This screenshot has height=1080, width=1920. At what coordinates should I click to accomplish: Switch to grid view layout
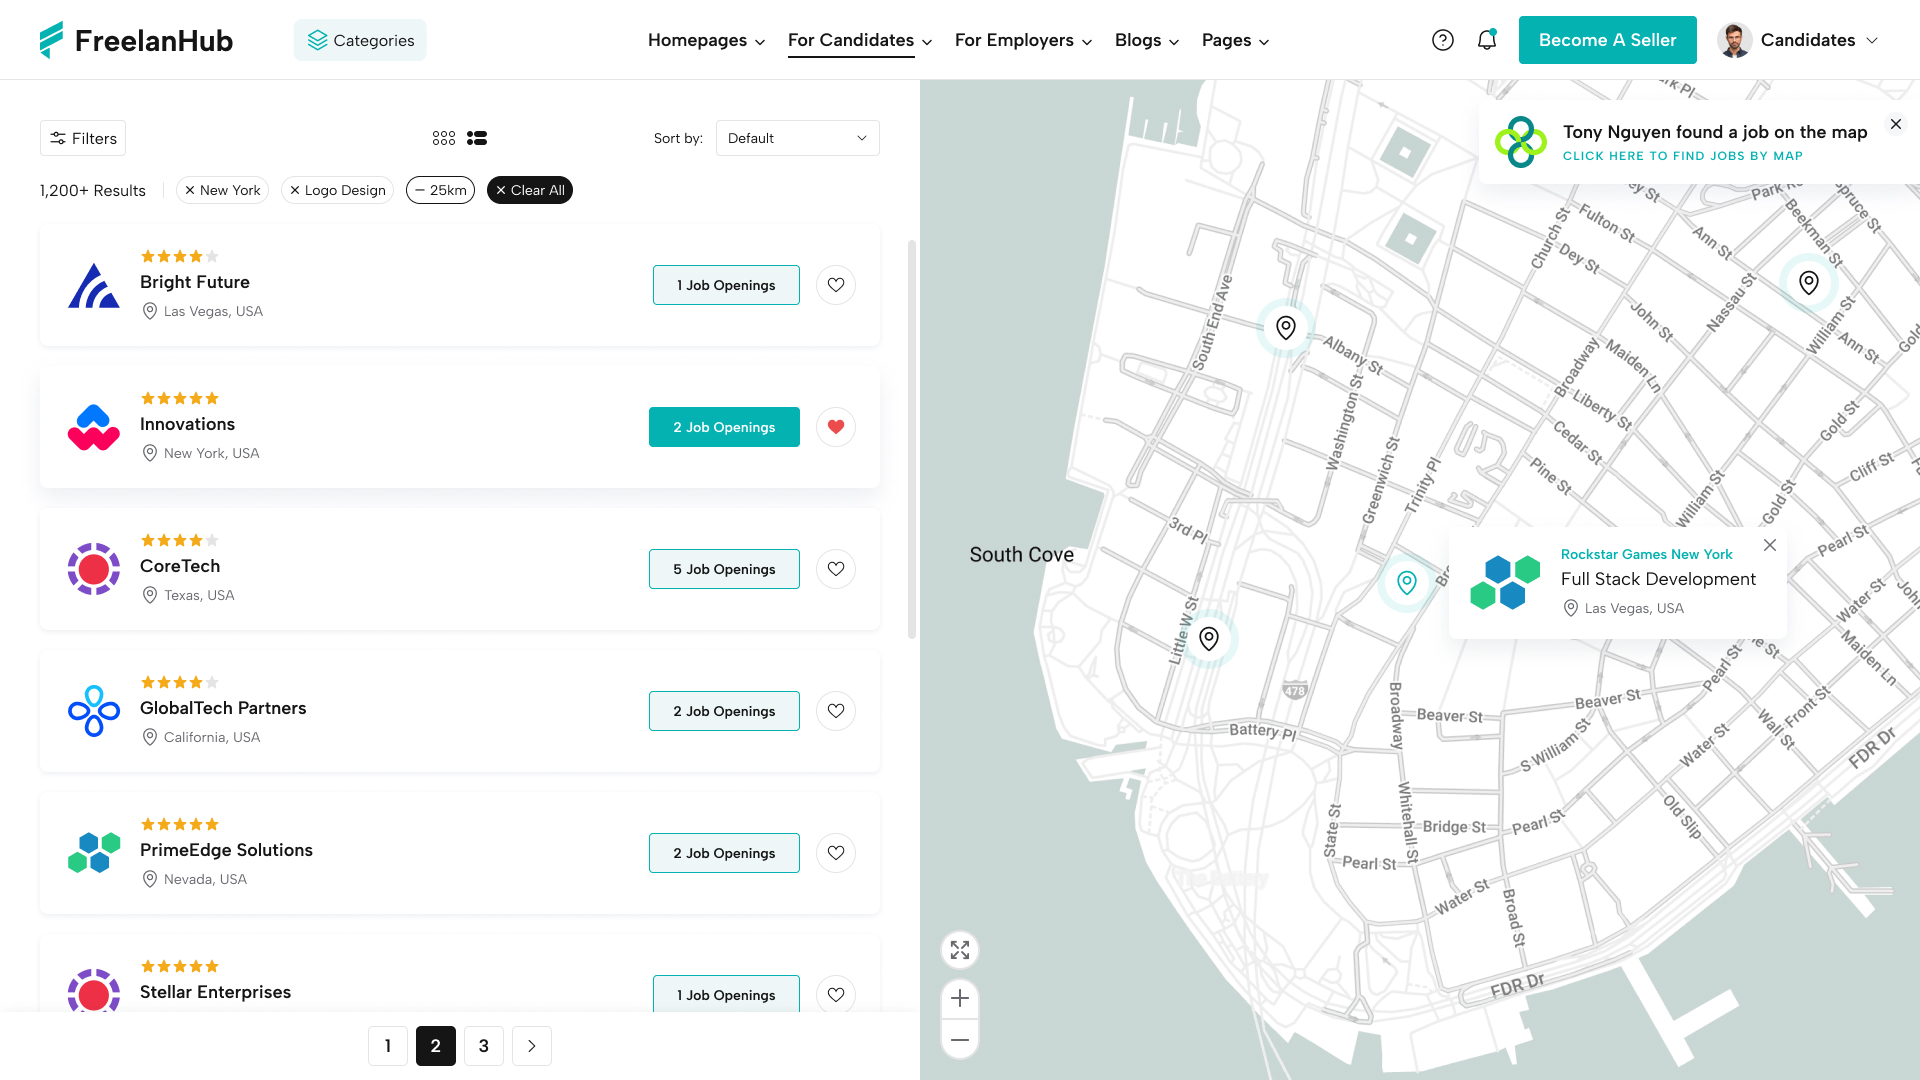pyautogui.click(x=443, y=138)
